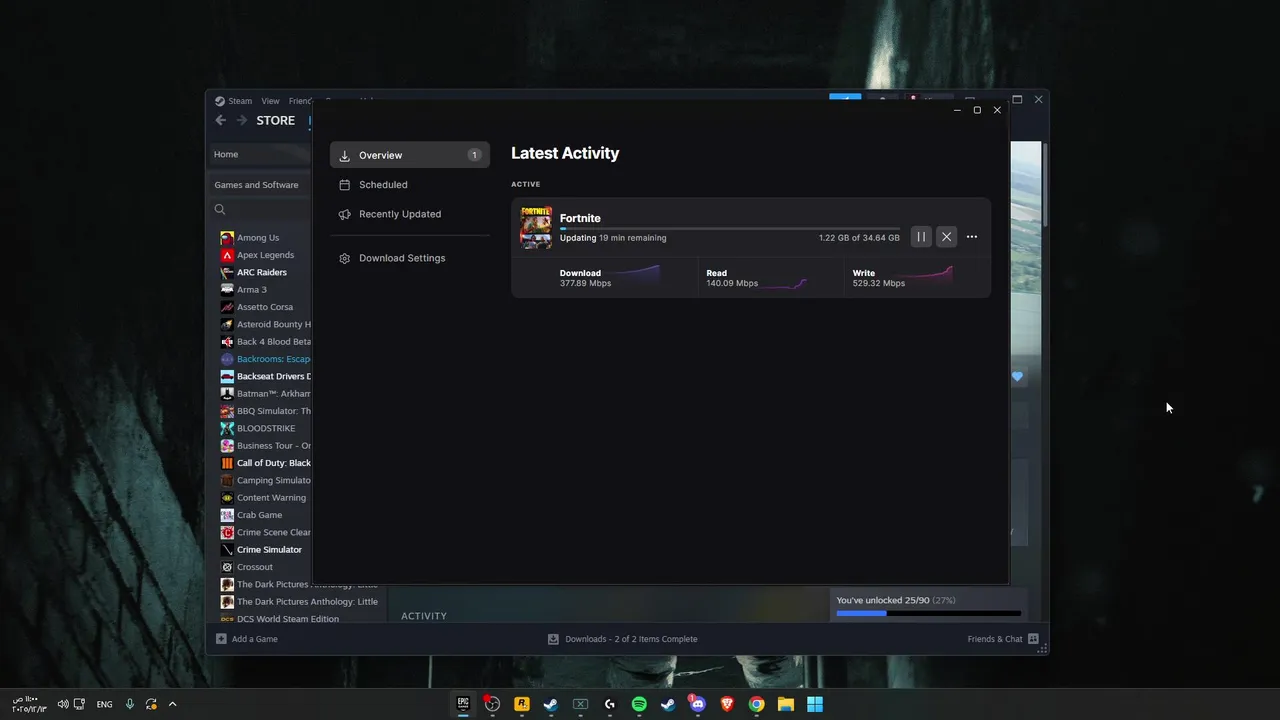1280x720 pixels.
Task: Click the Apex Legends game icon
Action: [x=227, y=255]
